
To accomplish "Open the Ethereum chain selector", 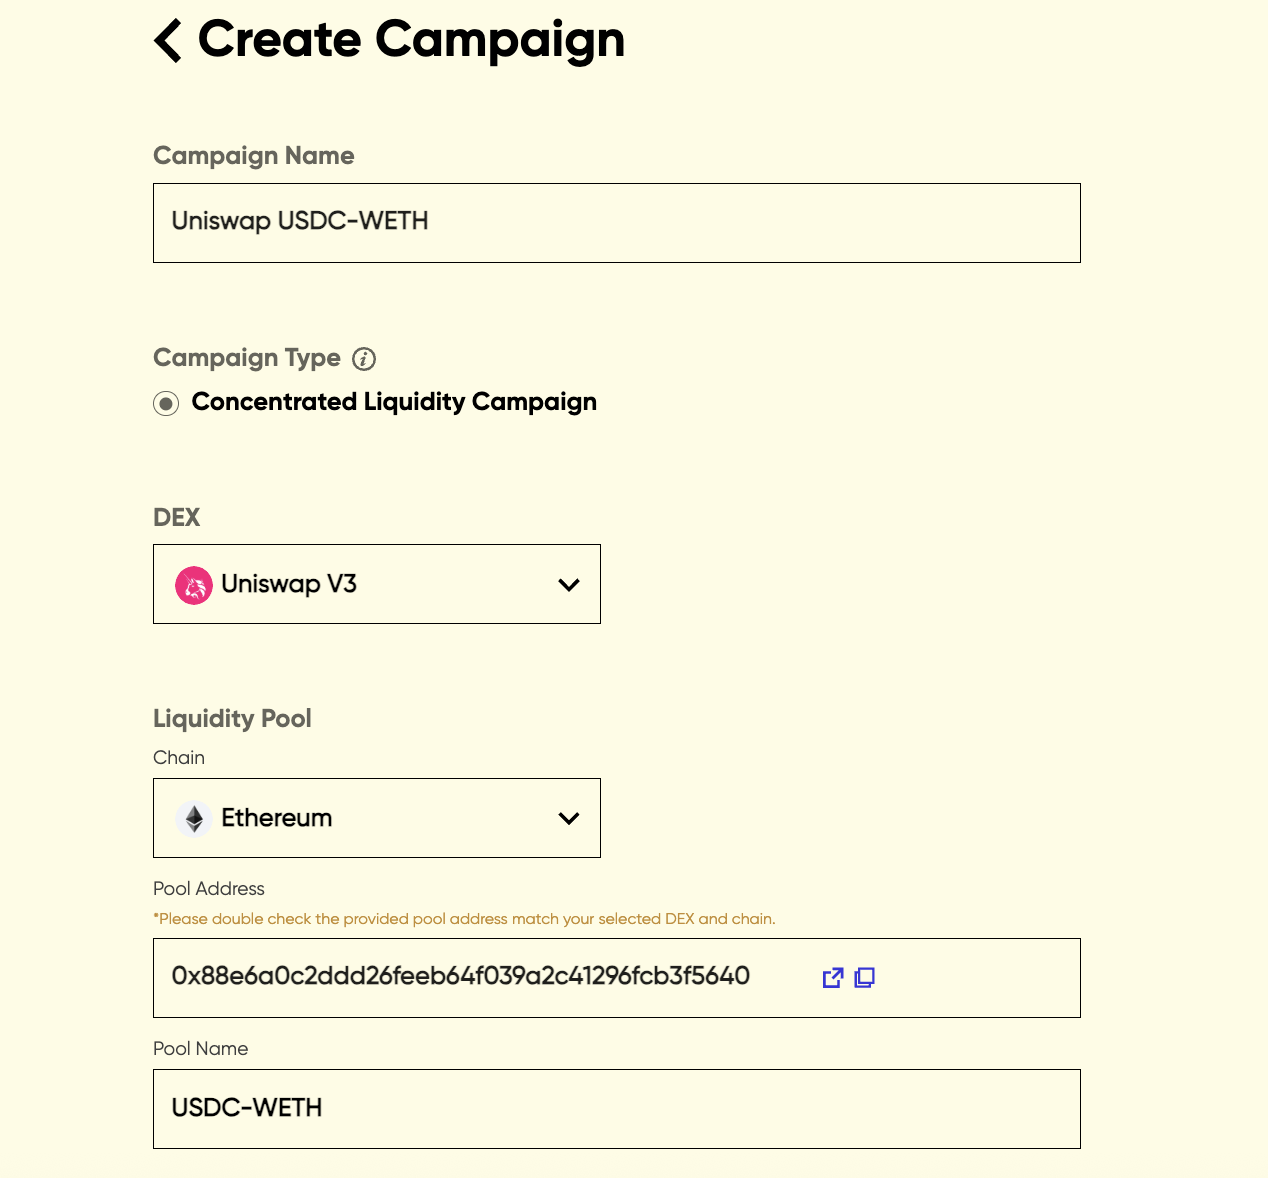I will 376,818.
